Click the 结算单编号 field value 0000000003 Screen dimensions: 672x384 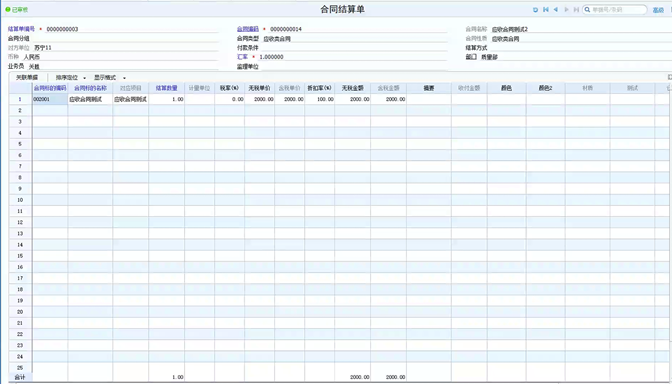(63, 29)
